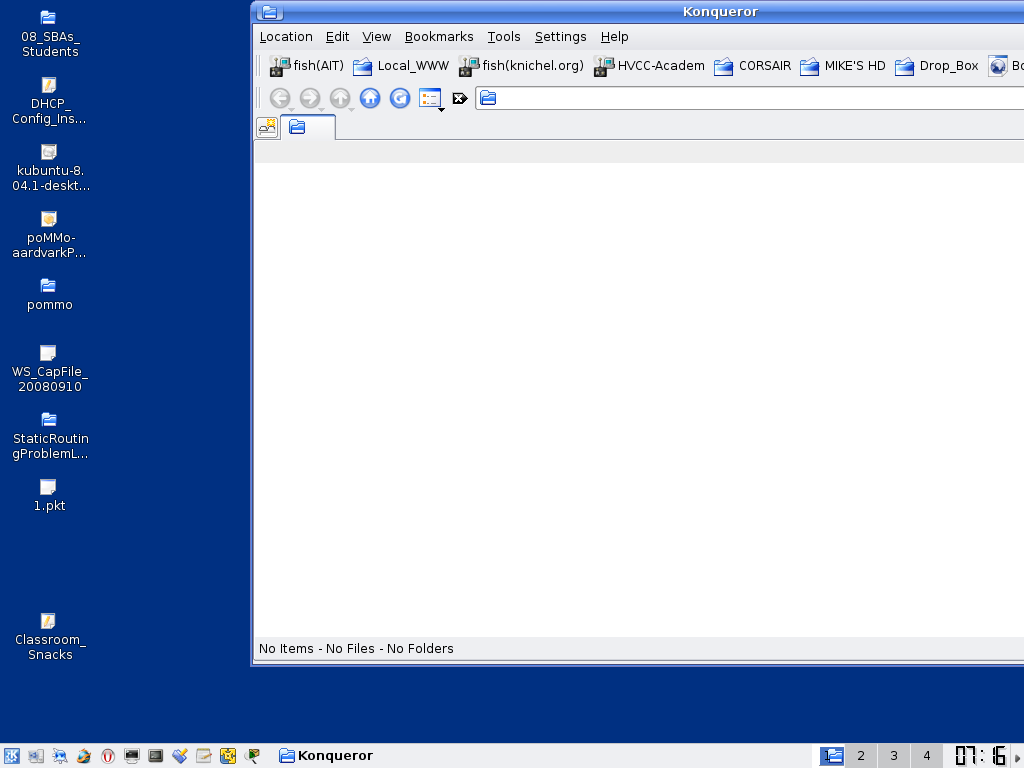Click the Back arrow navigation icon
The image size is (1024, 768).
[280, 98]
